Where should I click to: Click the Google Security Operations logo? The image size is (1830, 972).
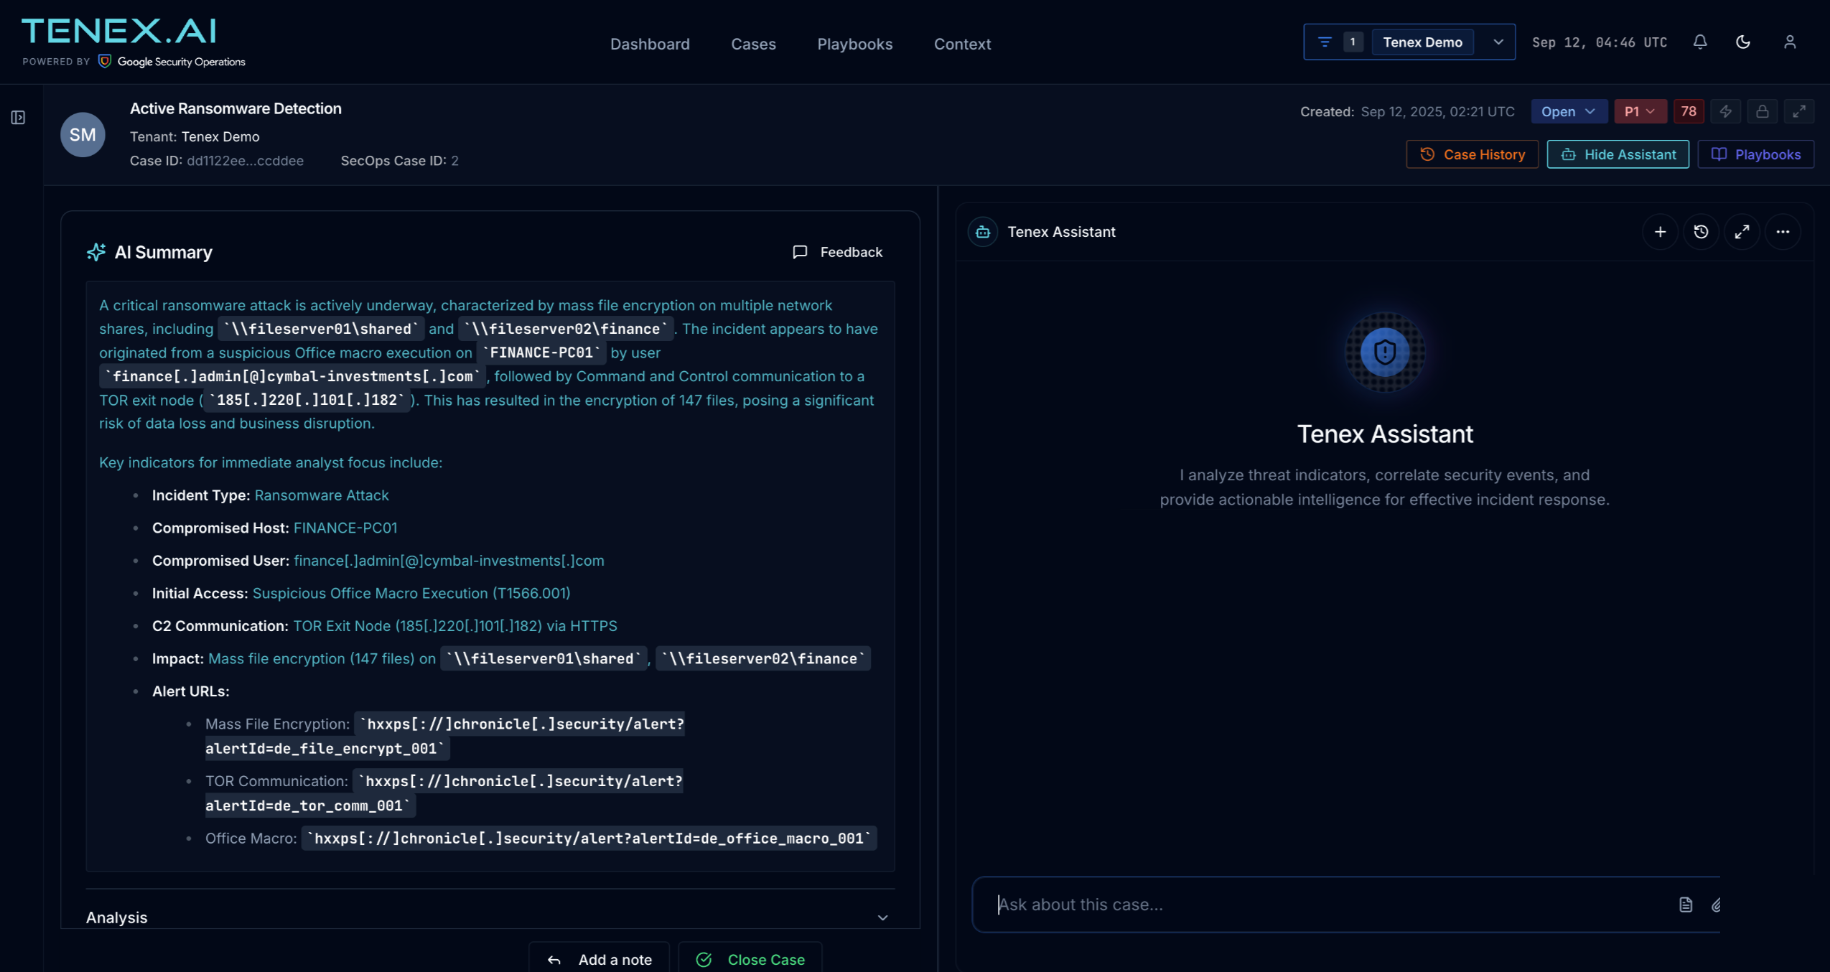171,62
